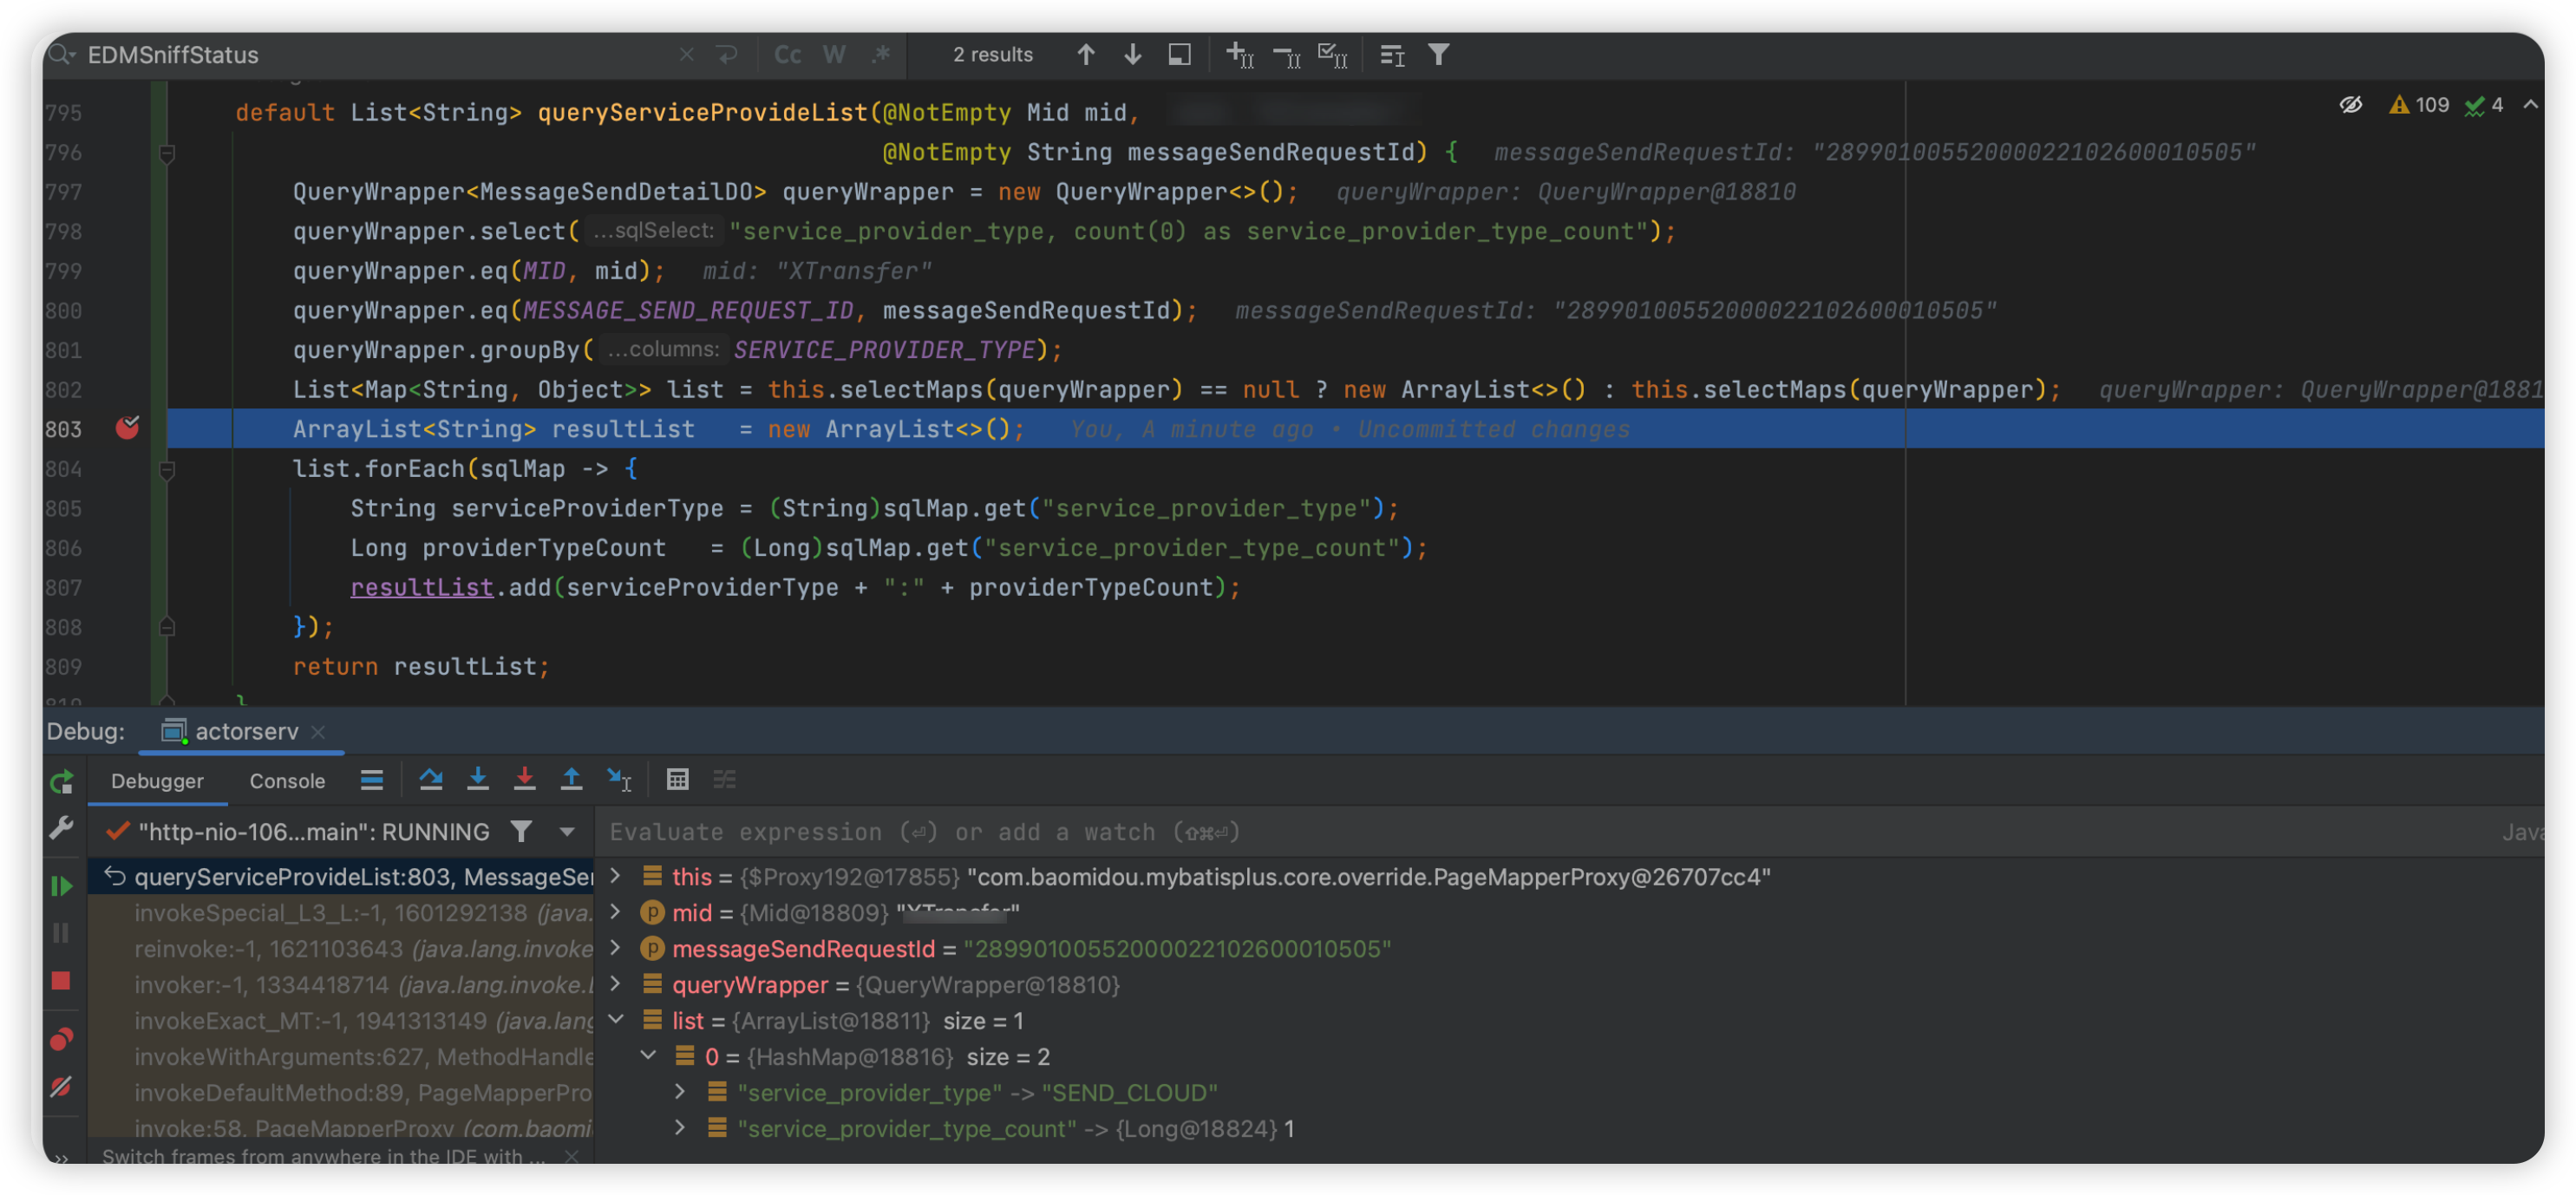Viewport: 2576px width, 1195px height.
Task: Open Evaluate Expression calculator icon
Action: 677,780
